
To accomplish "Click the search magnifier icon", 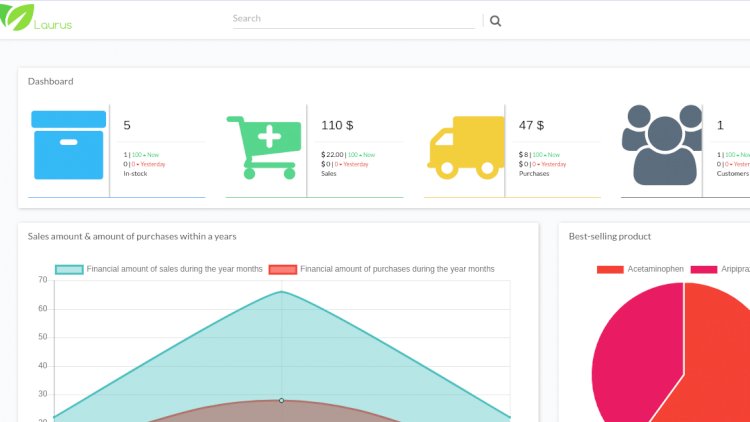I will tap(496, 21).
